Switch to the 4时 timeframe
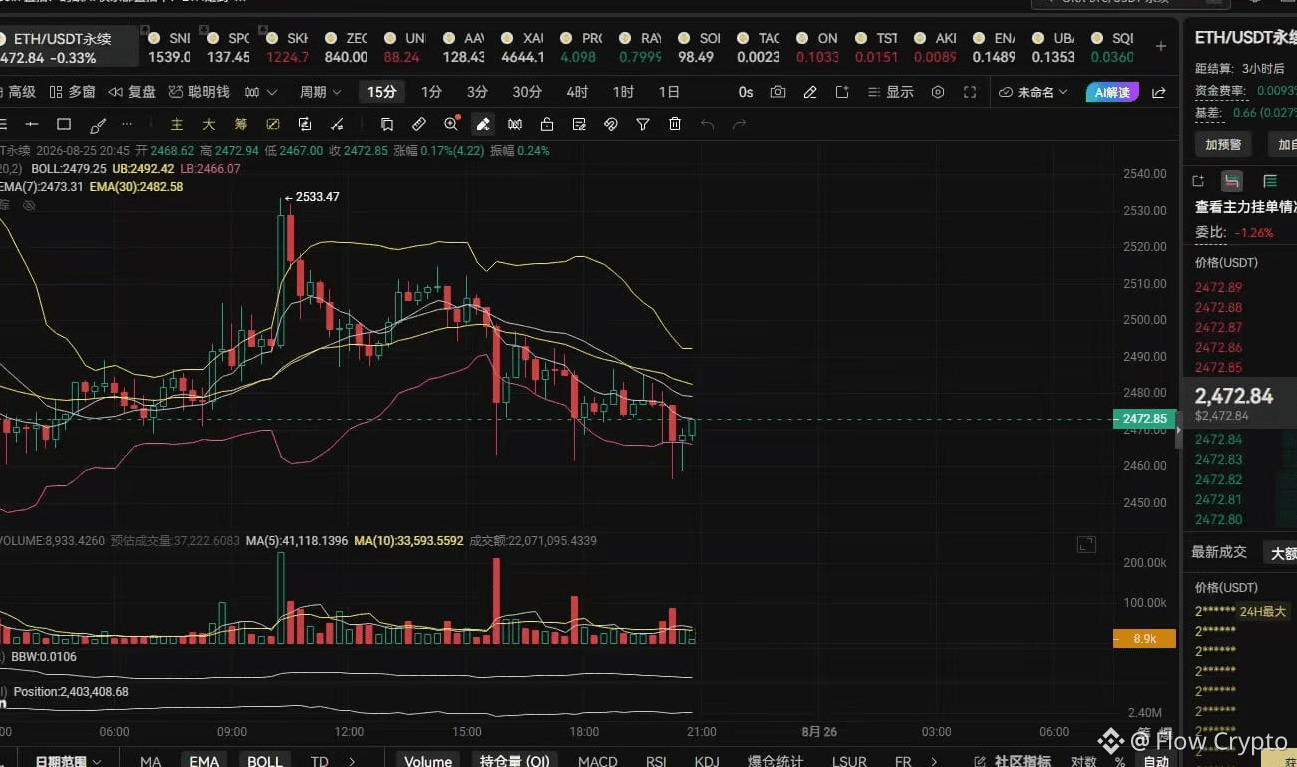Screen dimensions: 1297x767 point(577,92)
